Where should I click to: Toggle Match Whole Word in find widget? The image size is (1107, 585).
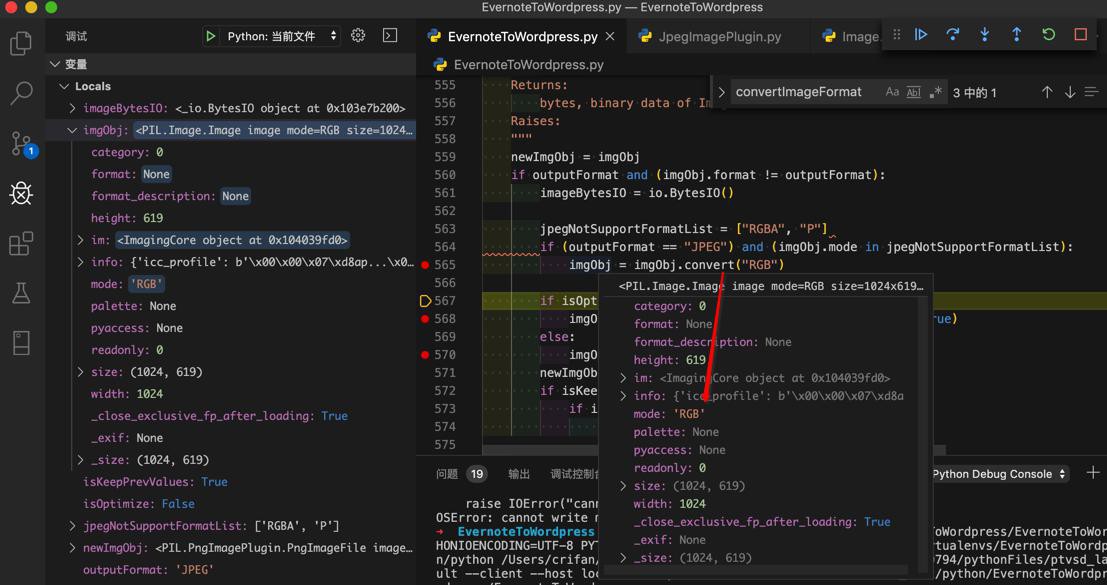914,92
